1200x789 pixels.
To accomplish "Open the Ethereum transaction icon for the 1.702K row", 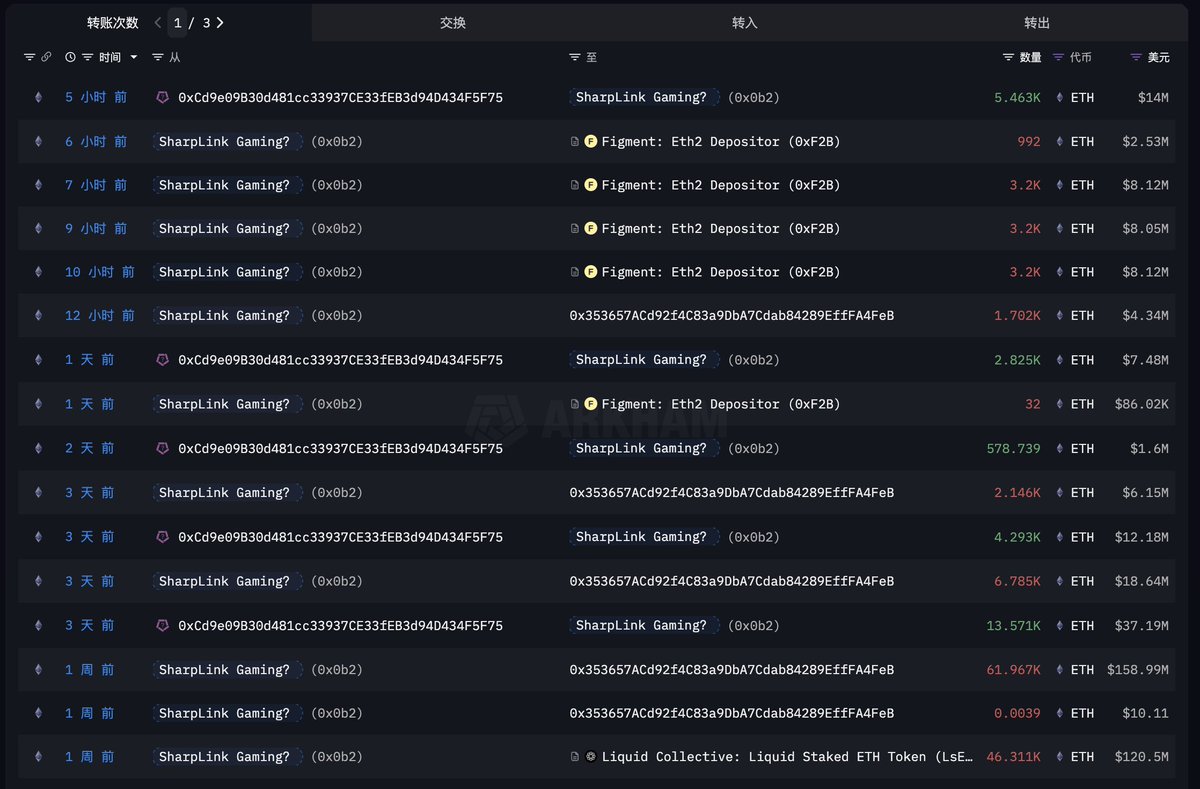I will point(39,316).
